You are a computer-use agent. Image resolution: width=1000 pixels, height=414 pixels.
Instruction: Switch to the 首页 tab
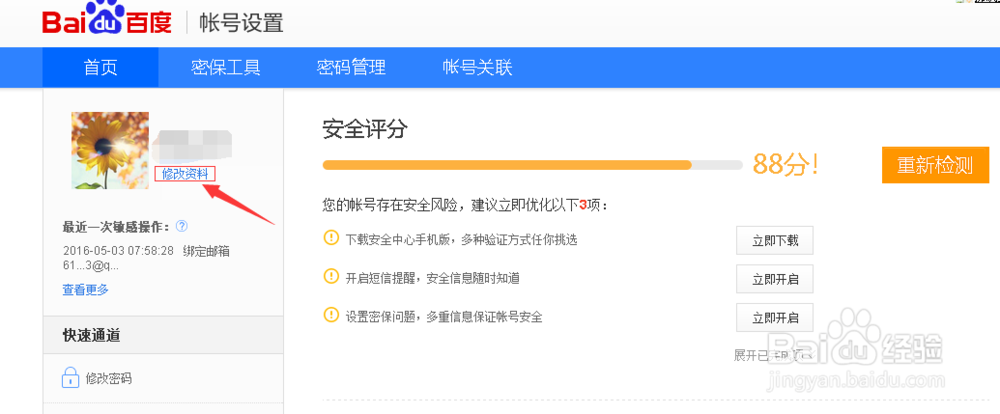(x=100, y=68)
